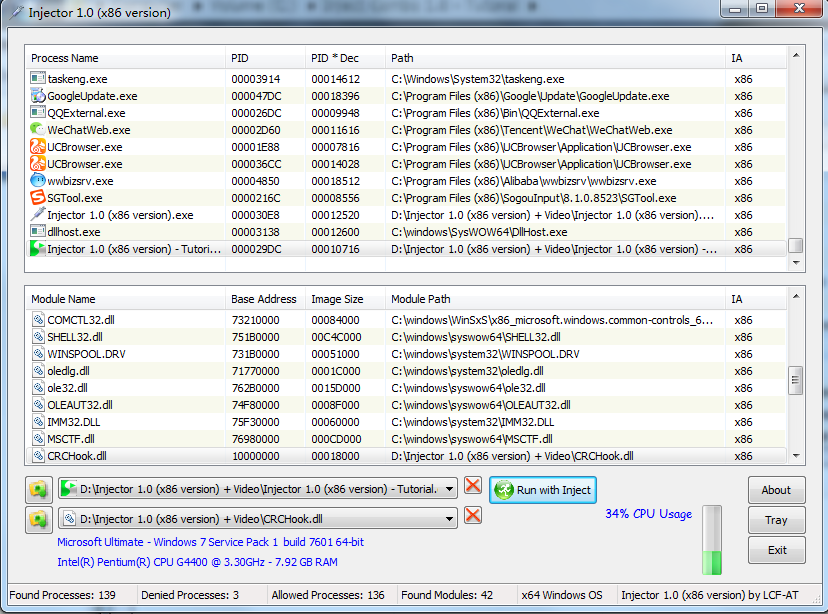
Task: Click the GoogleUpdate.exe process icon
Action: 37,96
